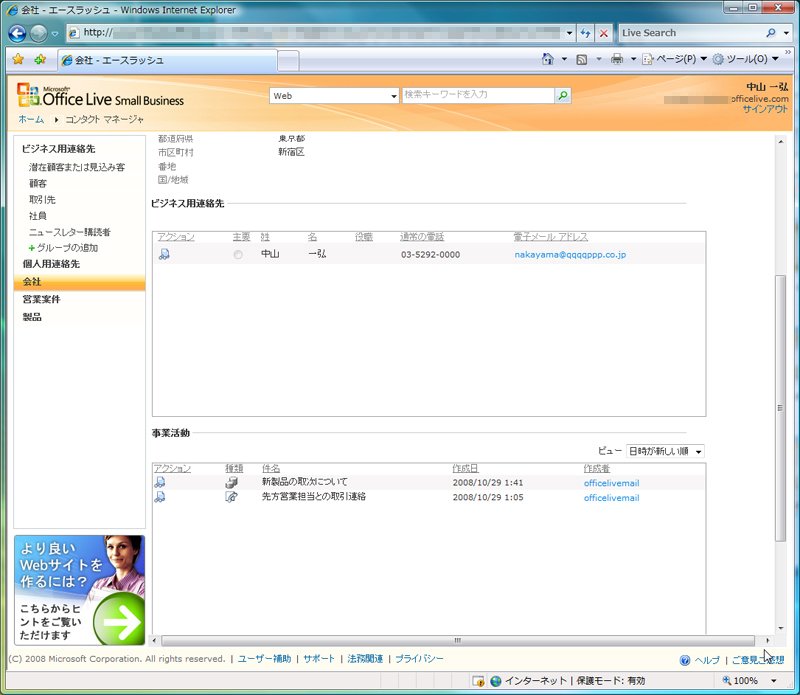Click the Office Live Small Business logo
The width and height of the screenshot is (800, 695).
pos(101,95)
